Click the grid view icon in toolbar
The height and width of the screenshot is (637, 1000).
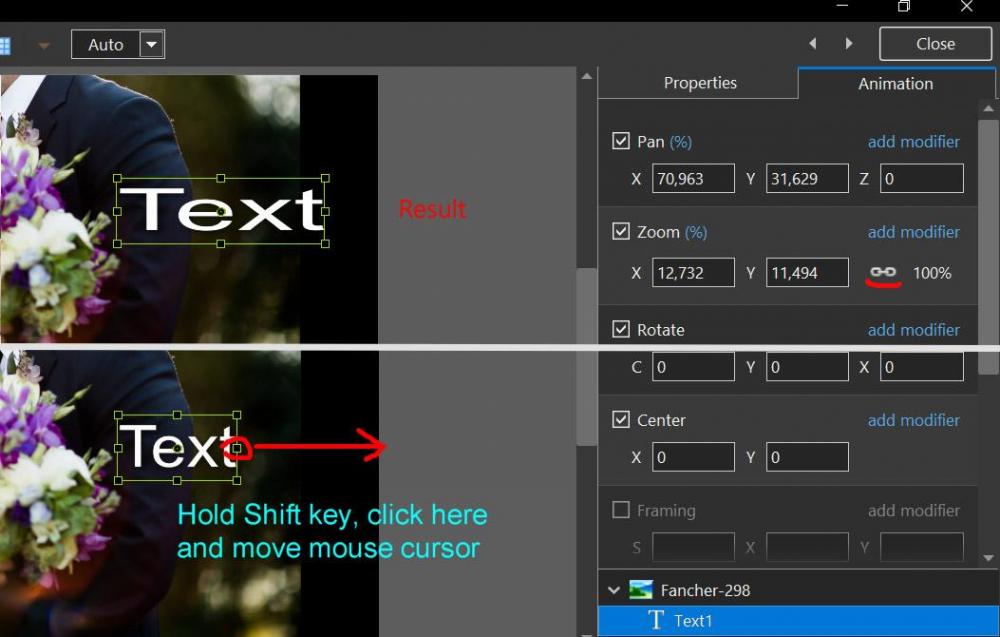pos(5,45)
